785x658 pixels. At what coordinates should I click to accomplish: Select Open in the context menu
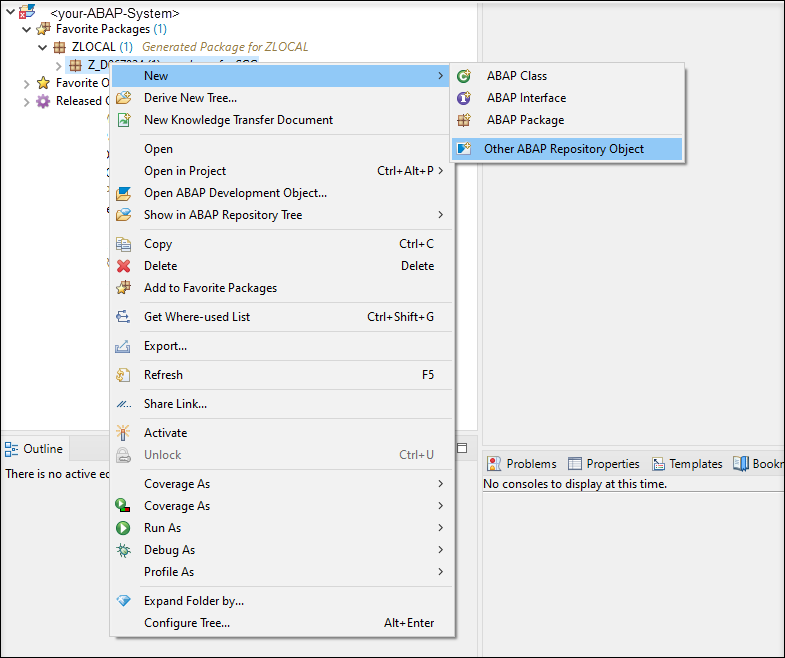tap(281, 149)
